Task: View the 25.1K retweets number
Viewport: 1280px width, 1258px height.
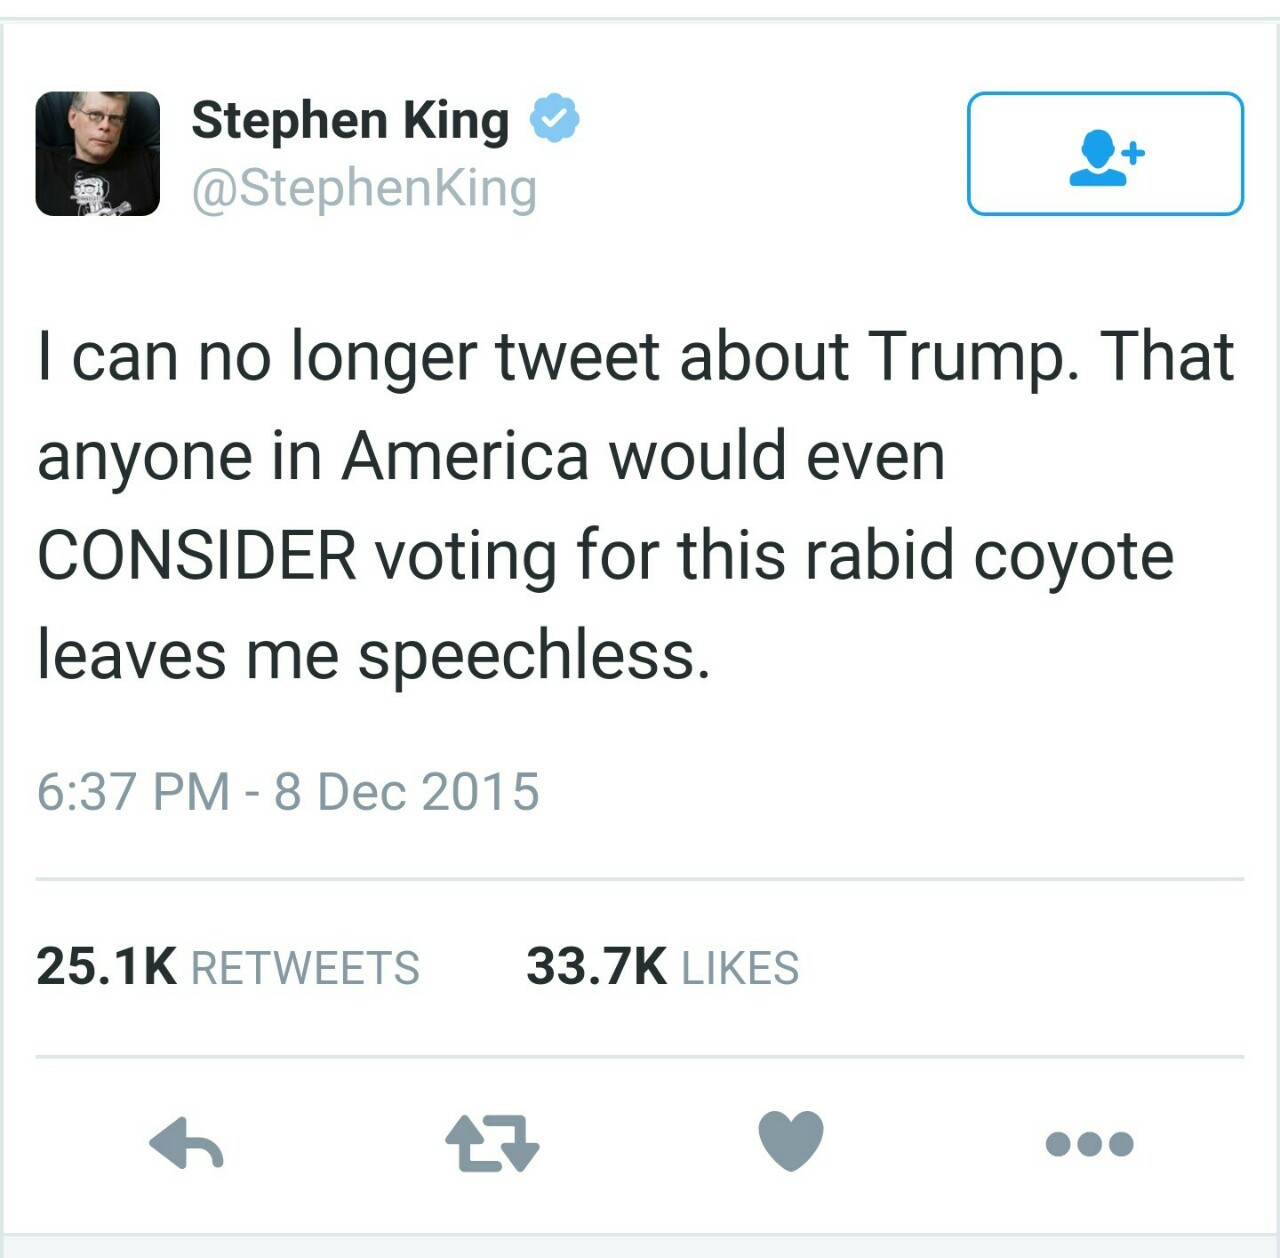Action: click(x=106, y=967)
